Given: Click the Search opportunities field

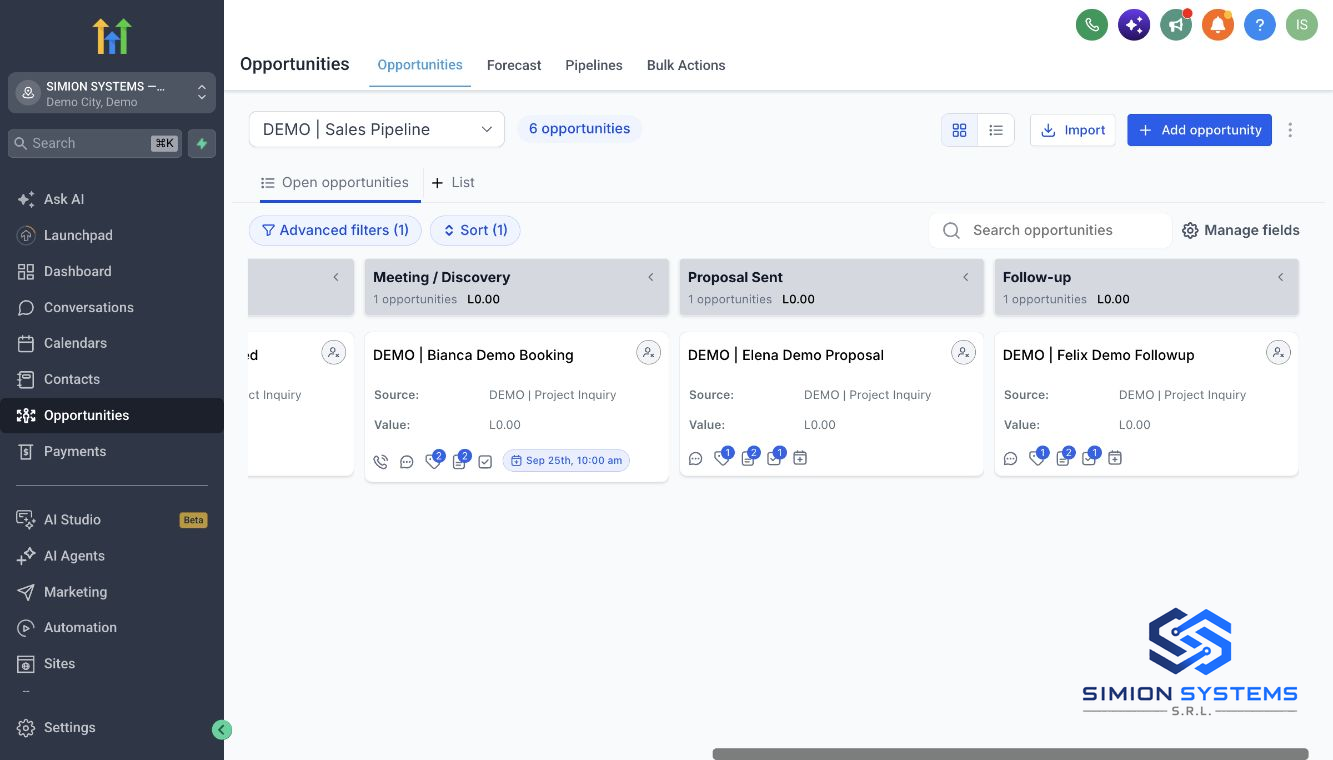Looking at the screenshot, I should [1050, 230].
